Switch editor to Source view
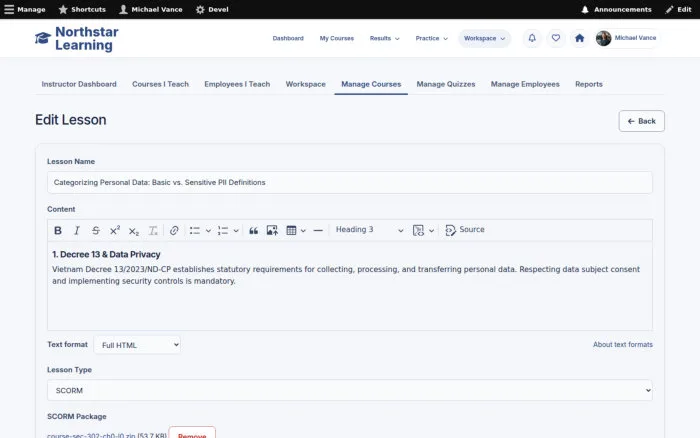Screen dimensions: 700x438 tap(465, 230)
